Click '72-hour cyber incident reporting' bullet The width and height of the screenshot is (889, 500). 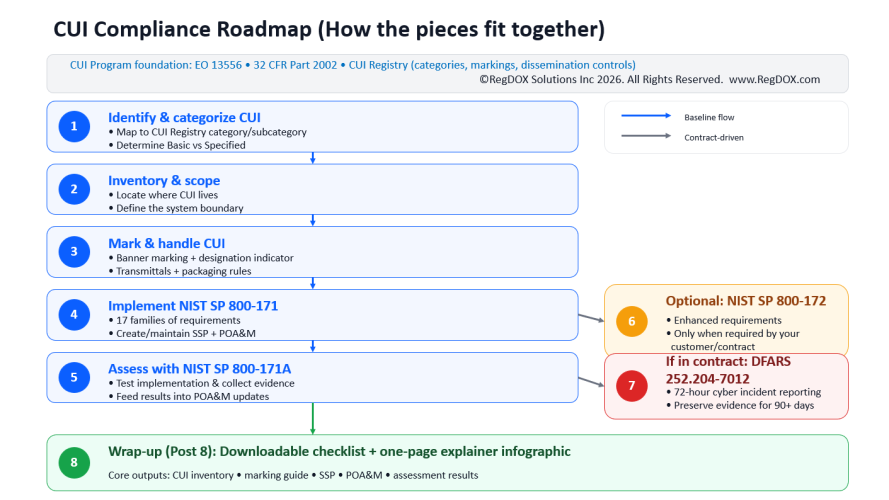(744, 392)
